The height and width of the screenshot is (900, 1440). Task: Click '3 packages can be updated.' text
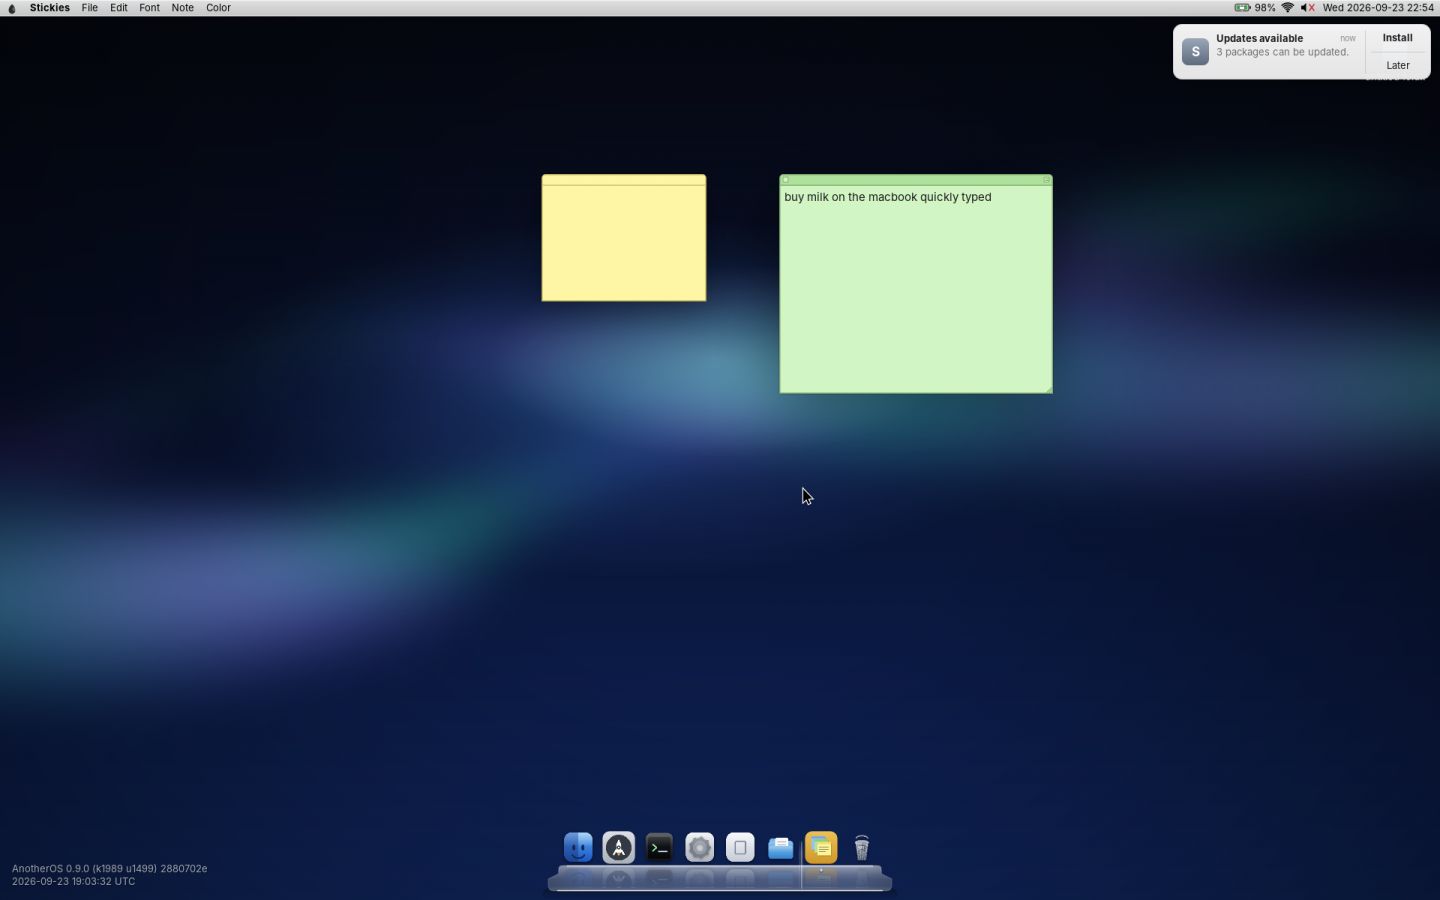1282,52
